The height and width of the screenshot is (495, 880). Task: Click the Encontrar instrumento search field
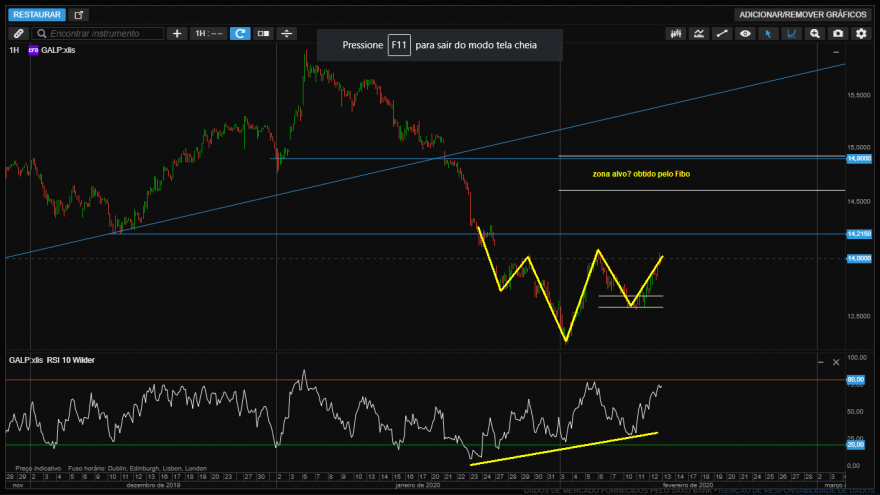coord(98,34)
